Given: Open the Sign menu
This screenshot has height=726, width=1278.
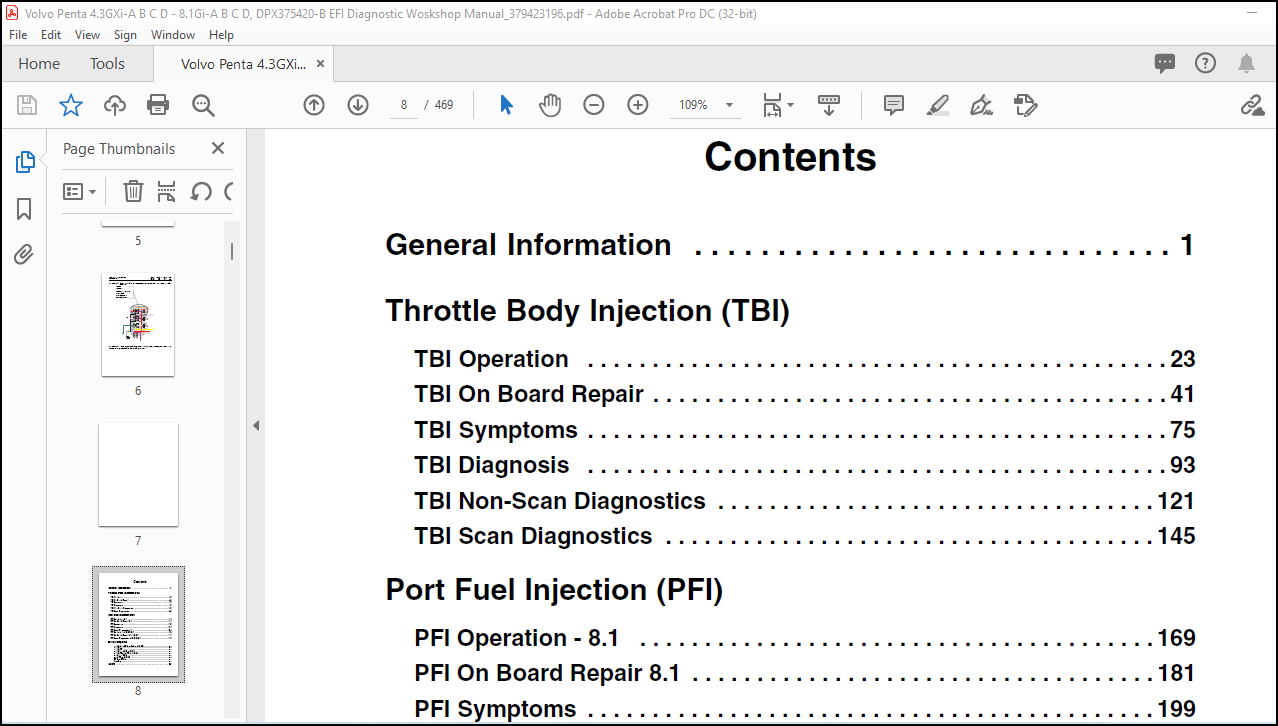Looking at the screenshot, I should pos(125,34).
